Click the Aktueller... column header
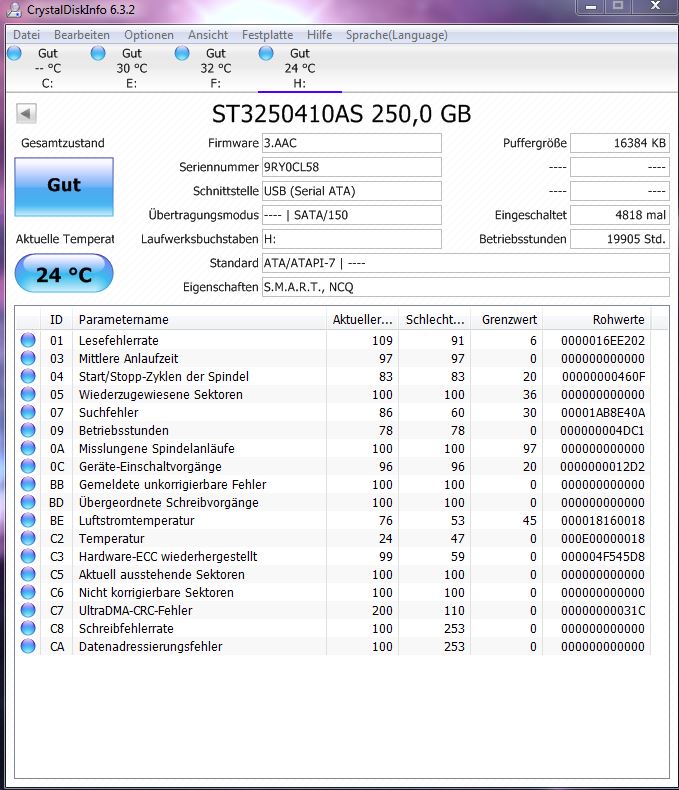 tap(362, 319)
